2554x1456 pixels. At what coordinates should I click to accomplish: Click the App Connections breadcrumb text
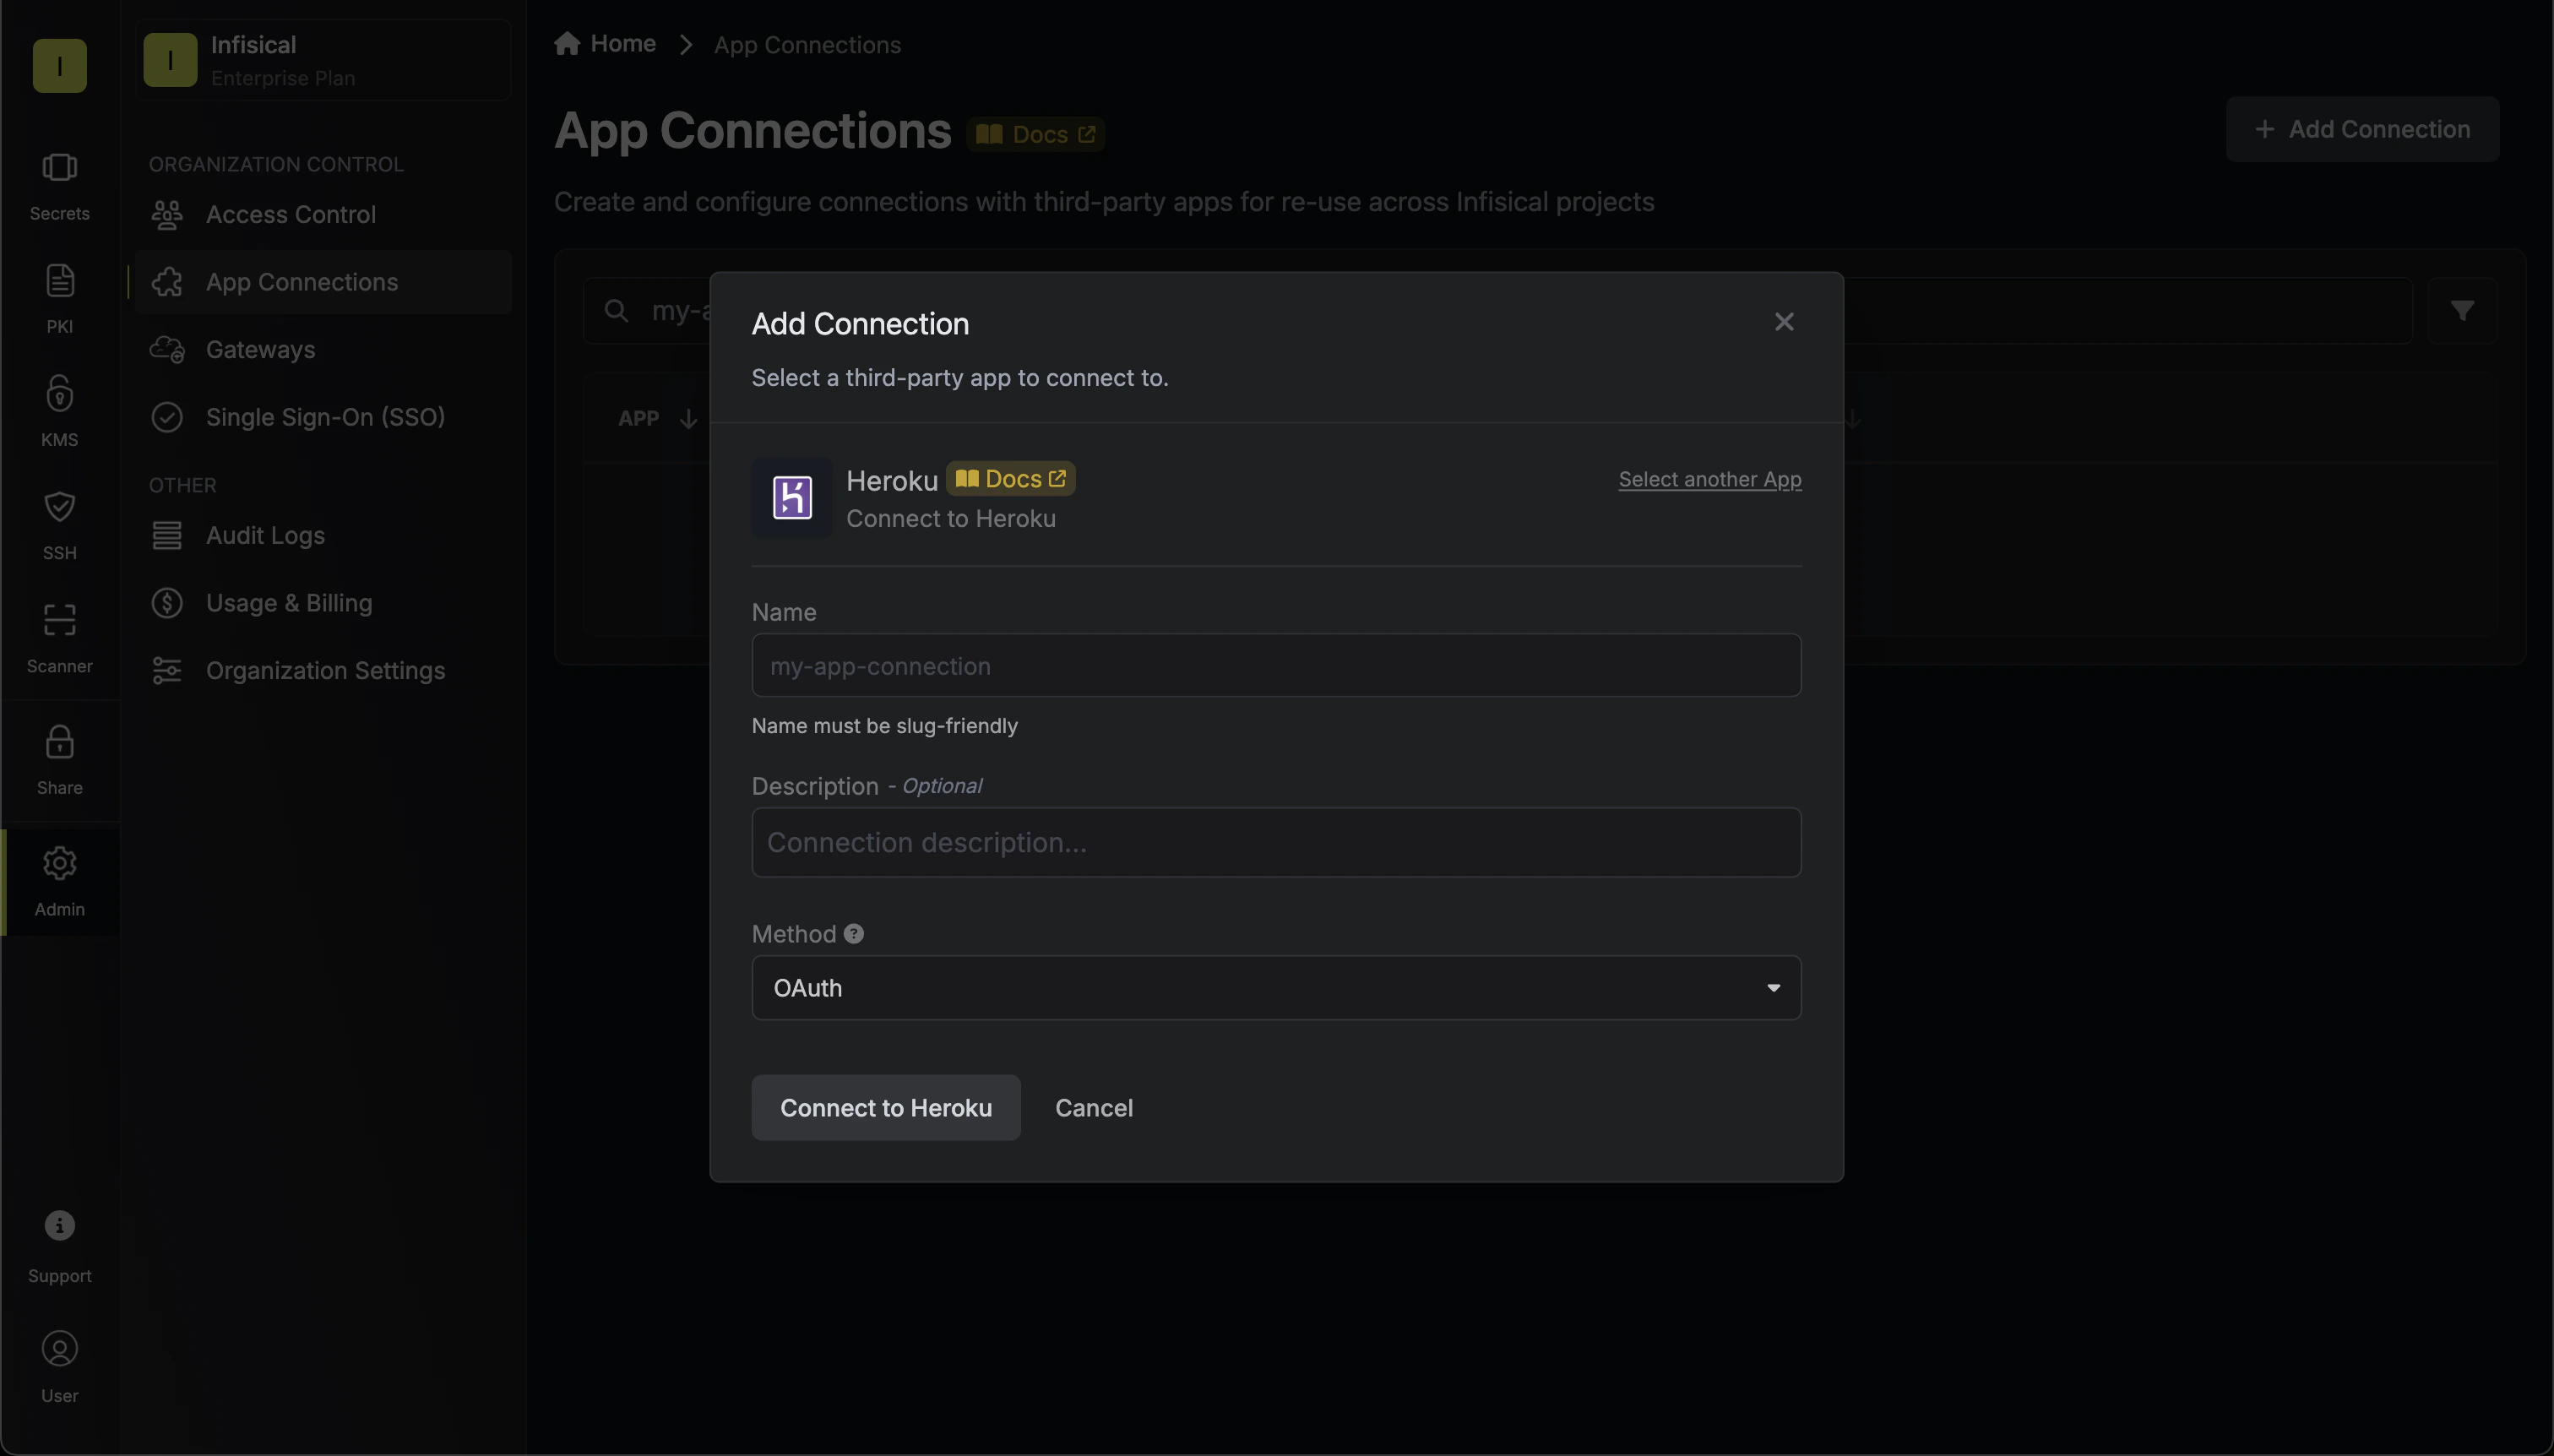[x=807, y=45]
